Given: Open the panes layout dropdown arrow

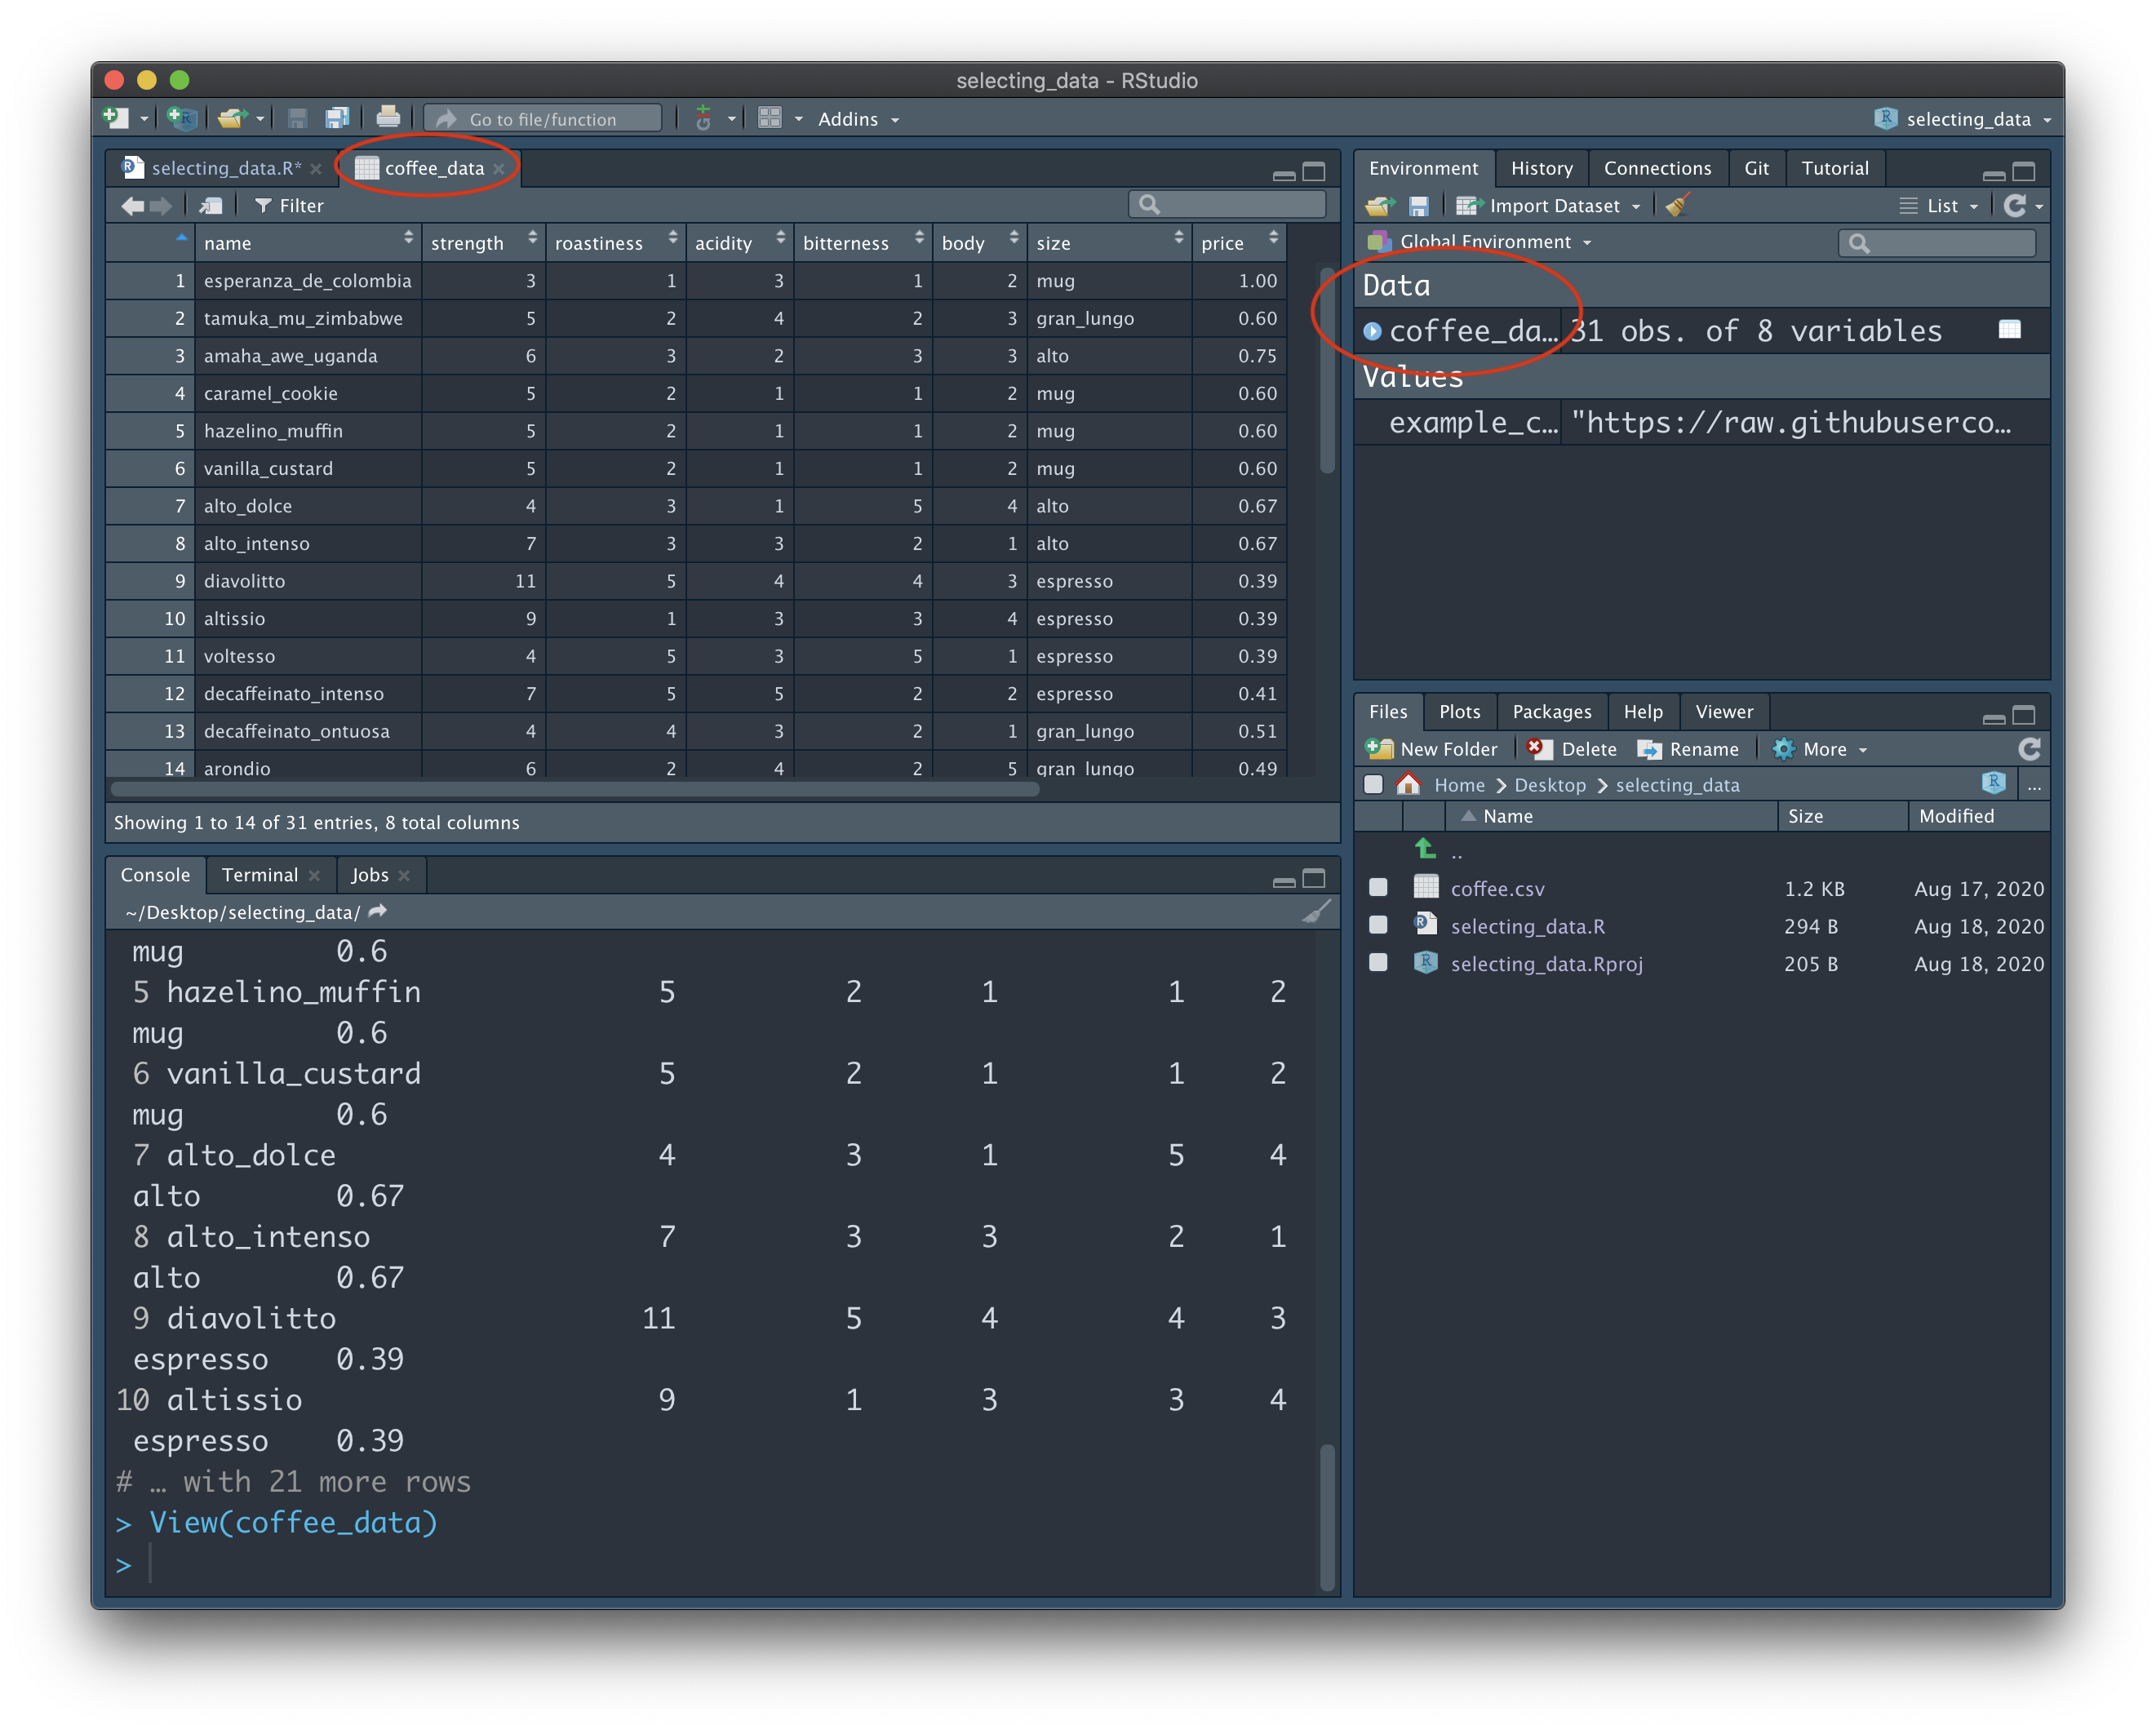Looking at the screenshot, I should 799,119.
